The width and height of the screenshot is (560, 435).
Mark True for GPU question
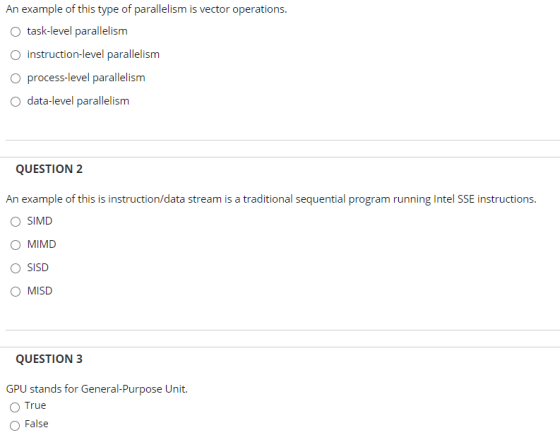pyautogui.click(x=15, y=407)
